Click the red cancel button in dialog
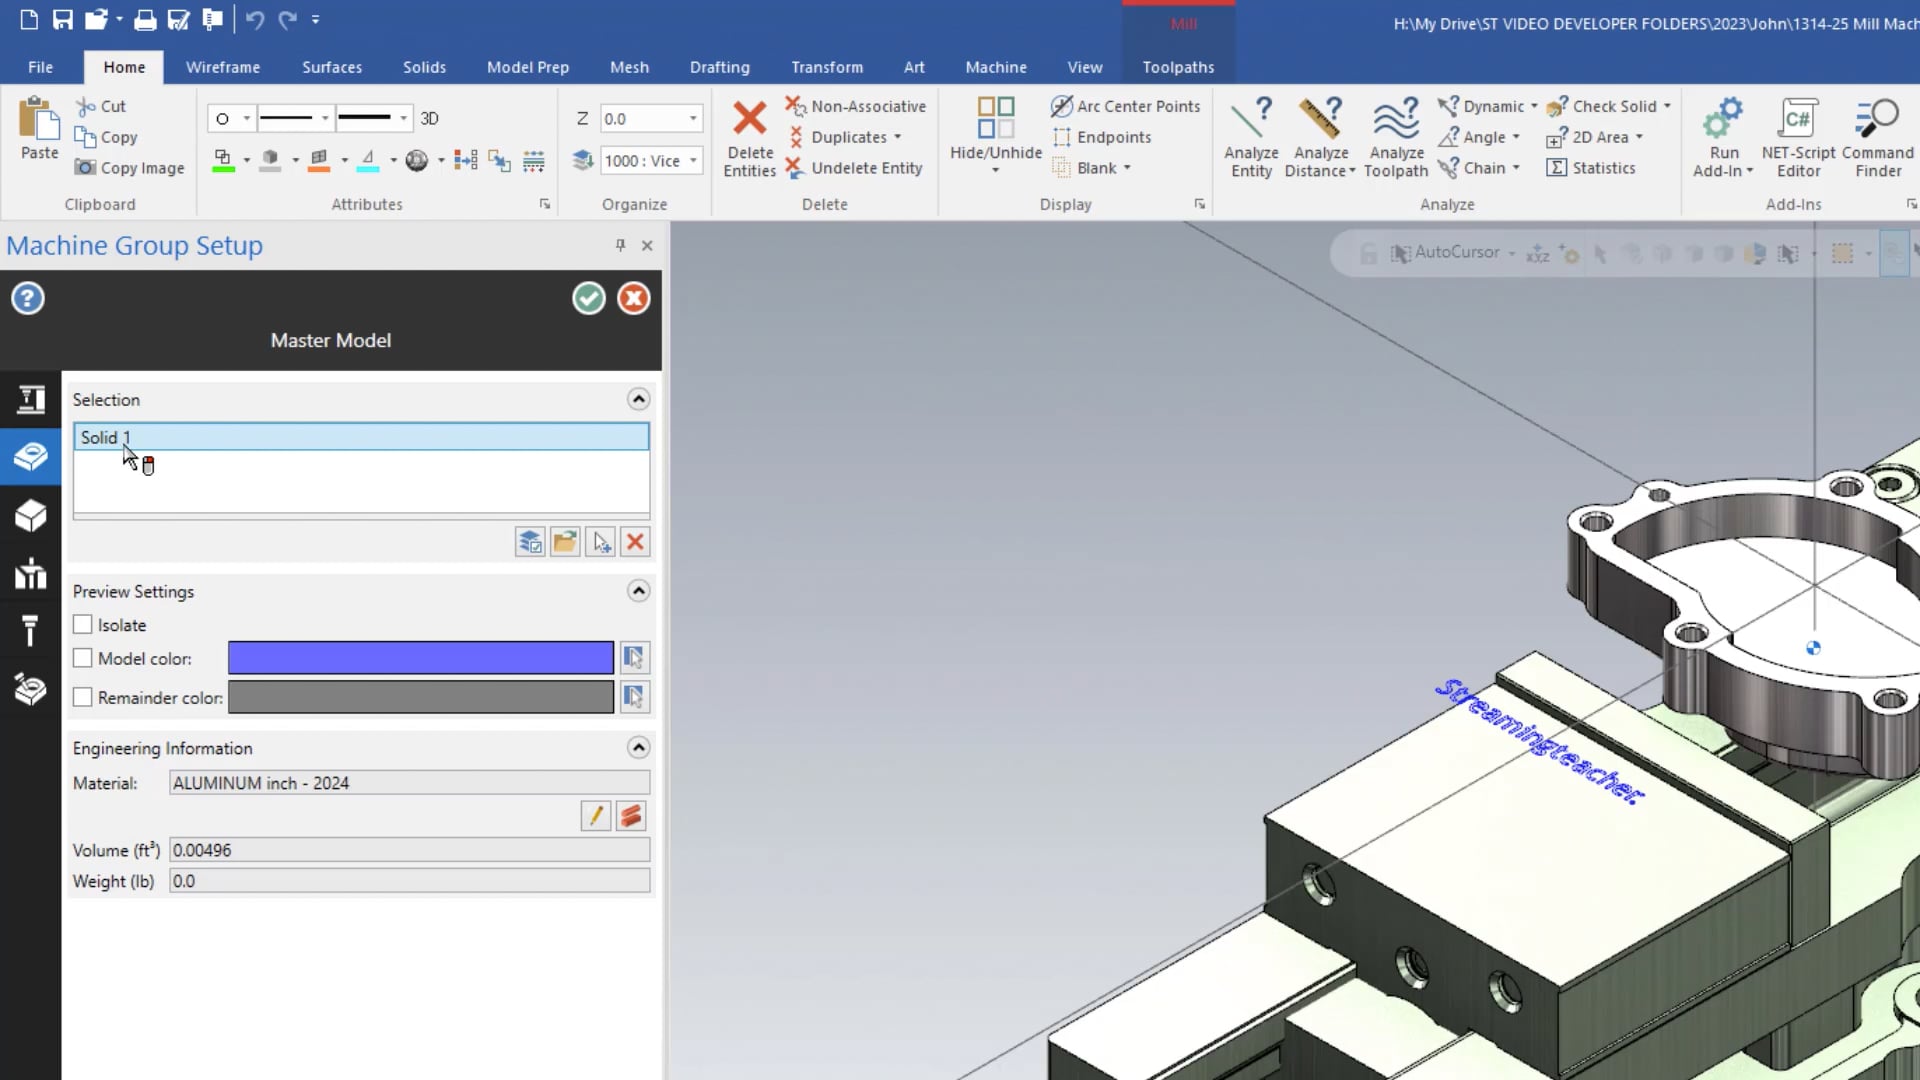The height and width of the screenshot is (1080, 1920). 634,298
